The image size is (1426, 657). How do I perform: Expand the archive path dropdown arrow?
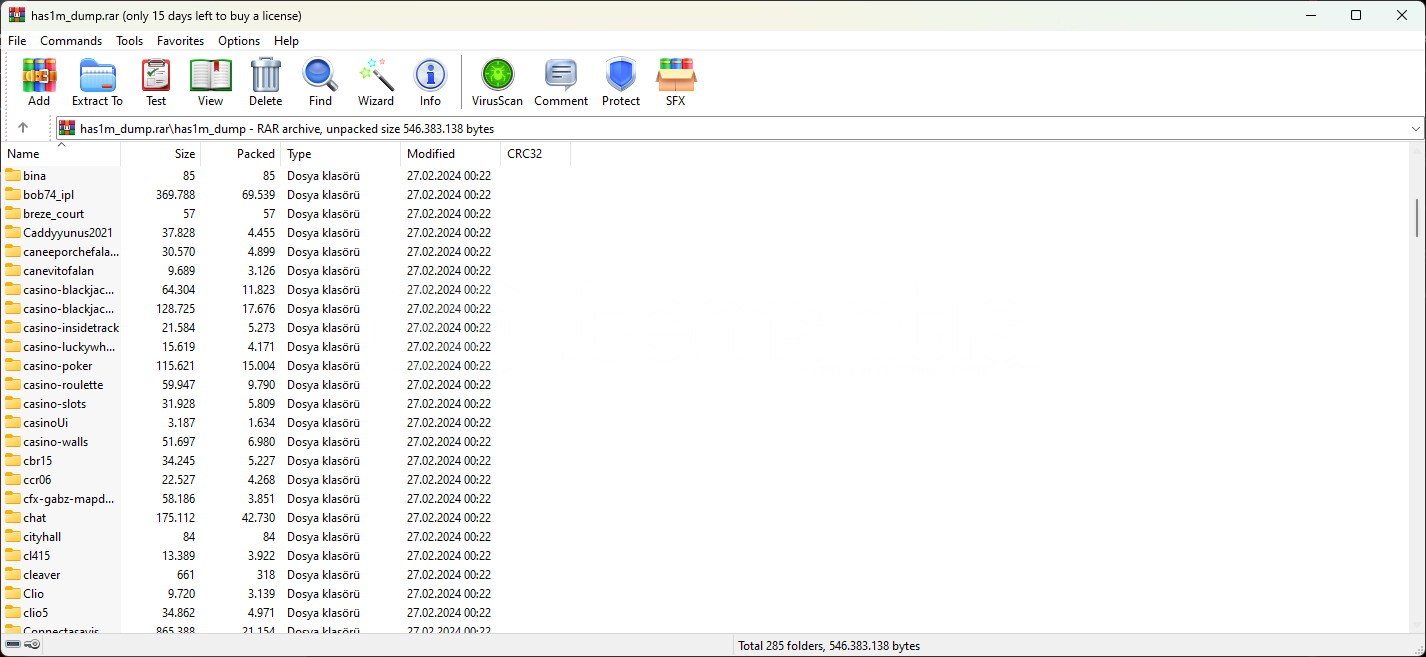(1415, 129)
